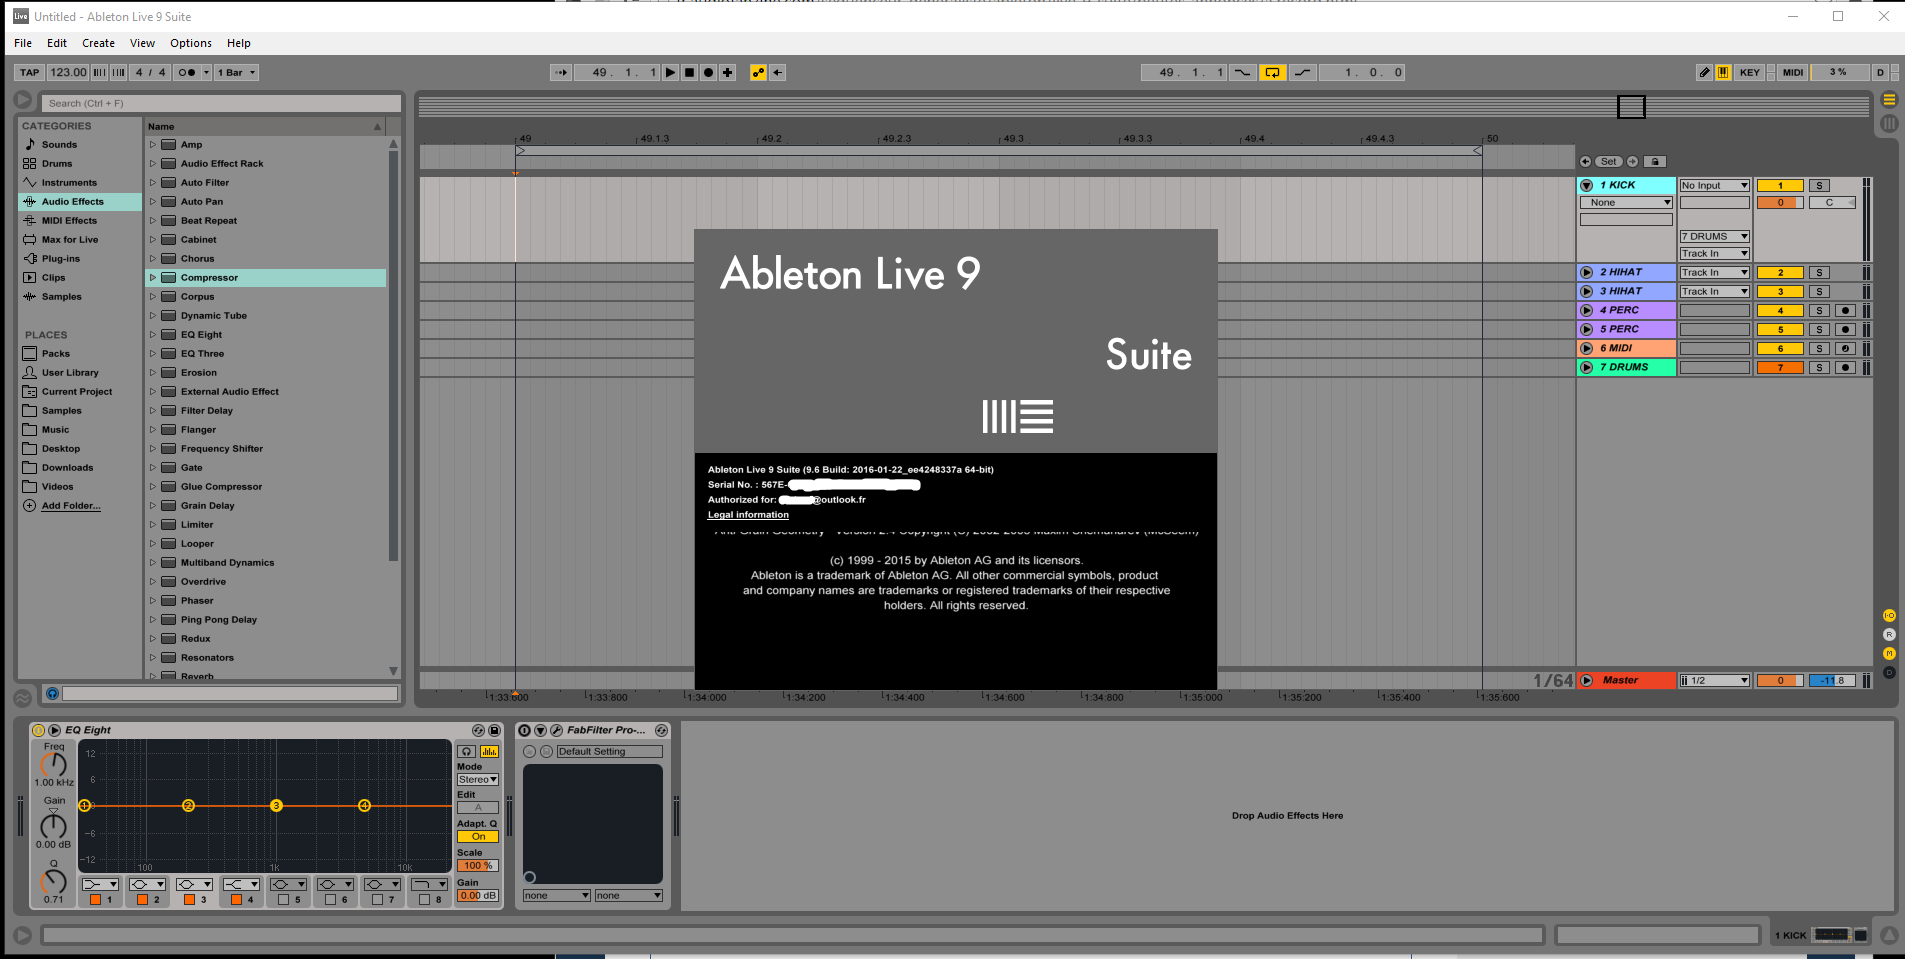1905x959 pixels.
Task: Open 7 DRUMS output routing dropdown
Action: 1714,236
